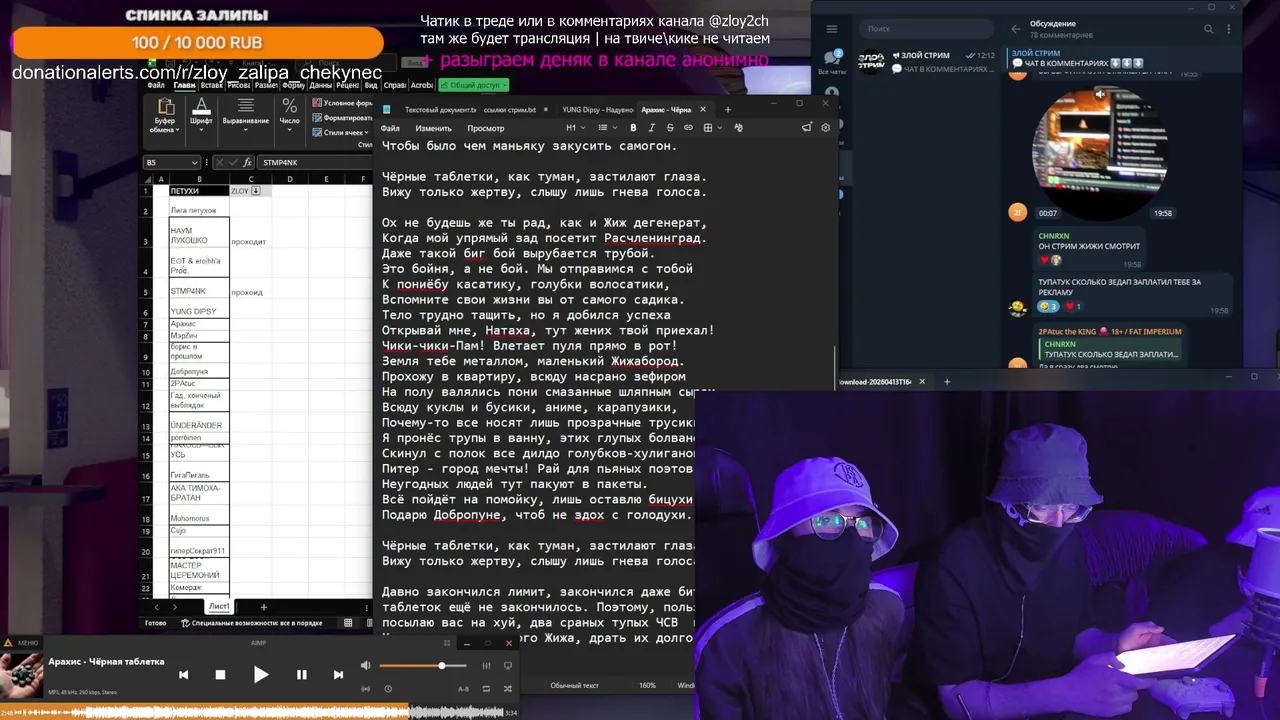Clear formatting in Notepad toolbar
The image size is (1280, 720).
pyautogui.click(x=739, y=128)
